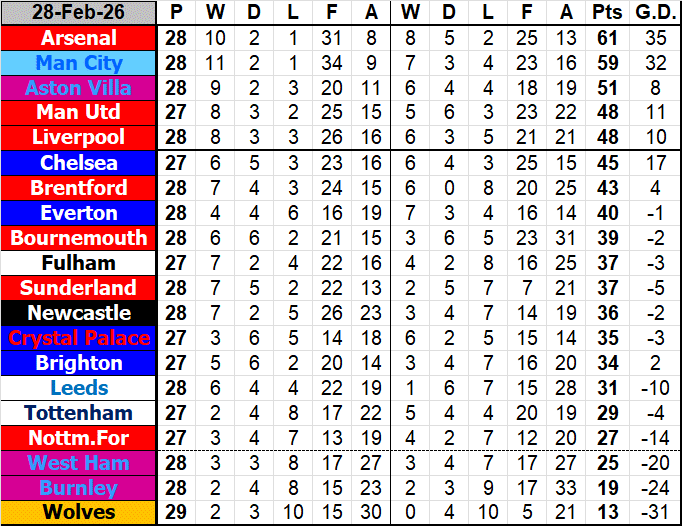
Task: Click the West Ham team cell
Action: [79, 463]
